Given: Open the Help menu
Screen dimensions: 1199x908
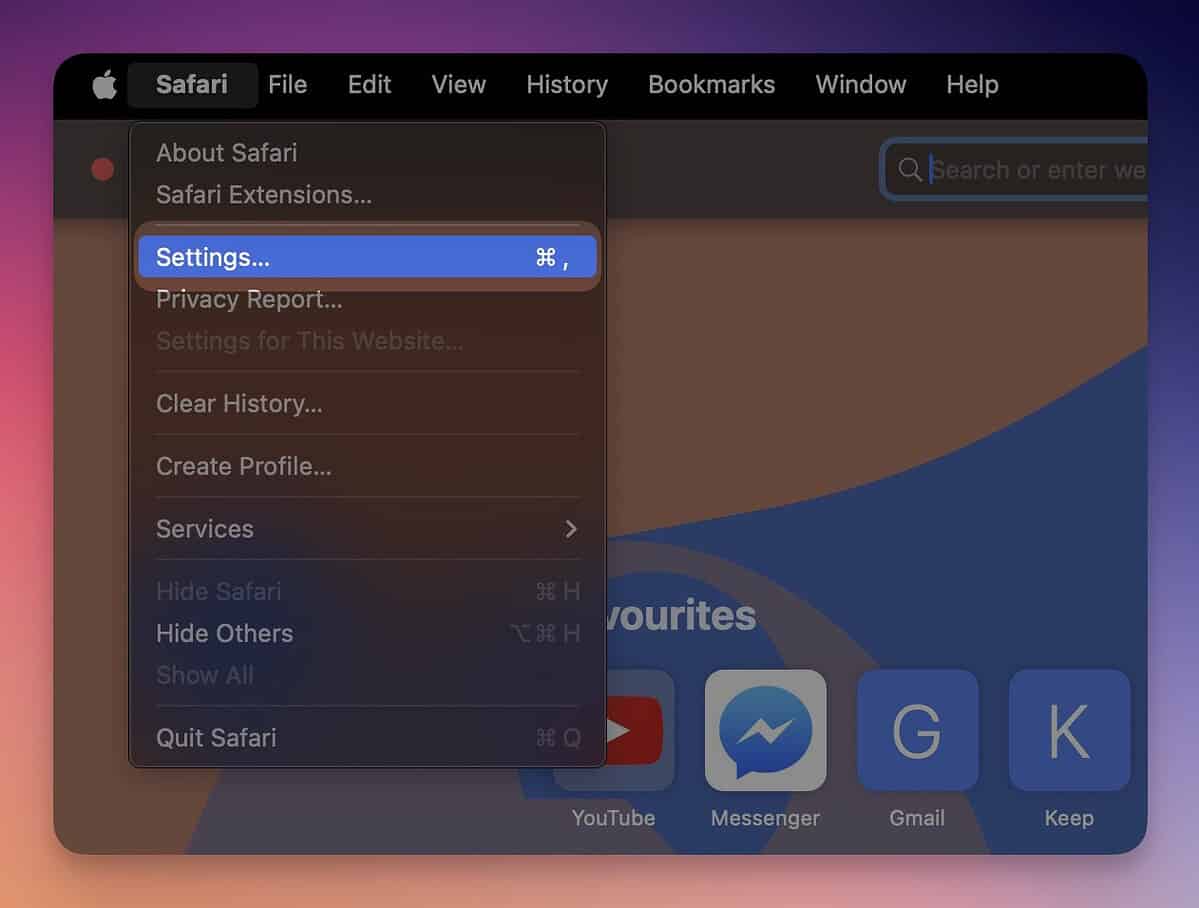Looking at the screenshot, I should click(x=972, y=85).
